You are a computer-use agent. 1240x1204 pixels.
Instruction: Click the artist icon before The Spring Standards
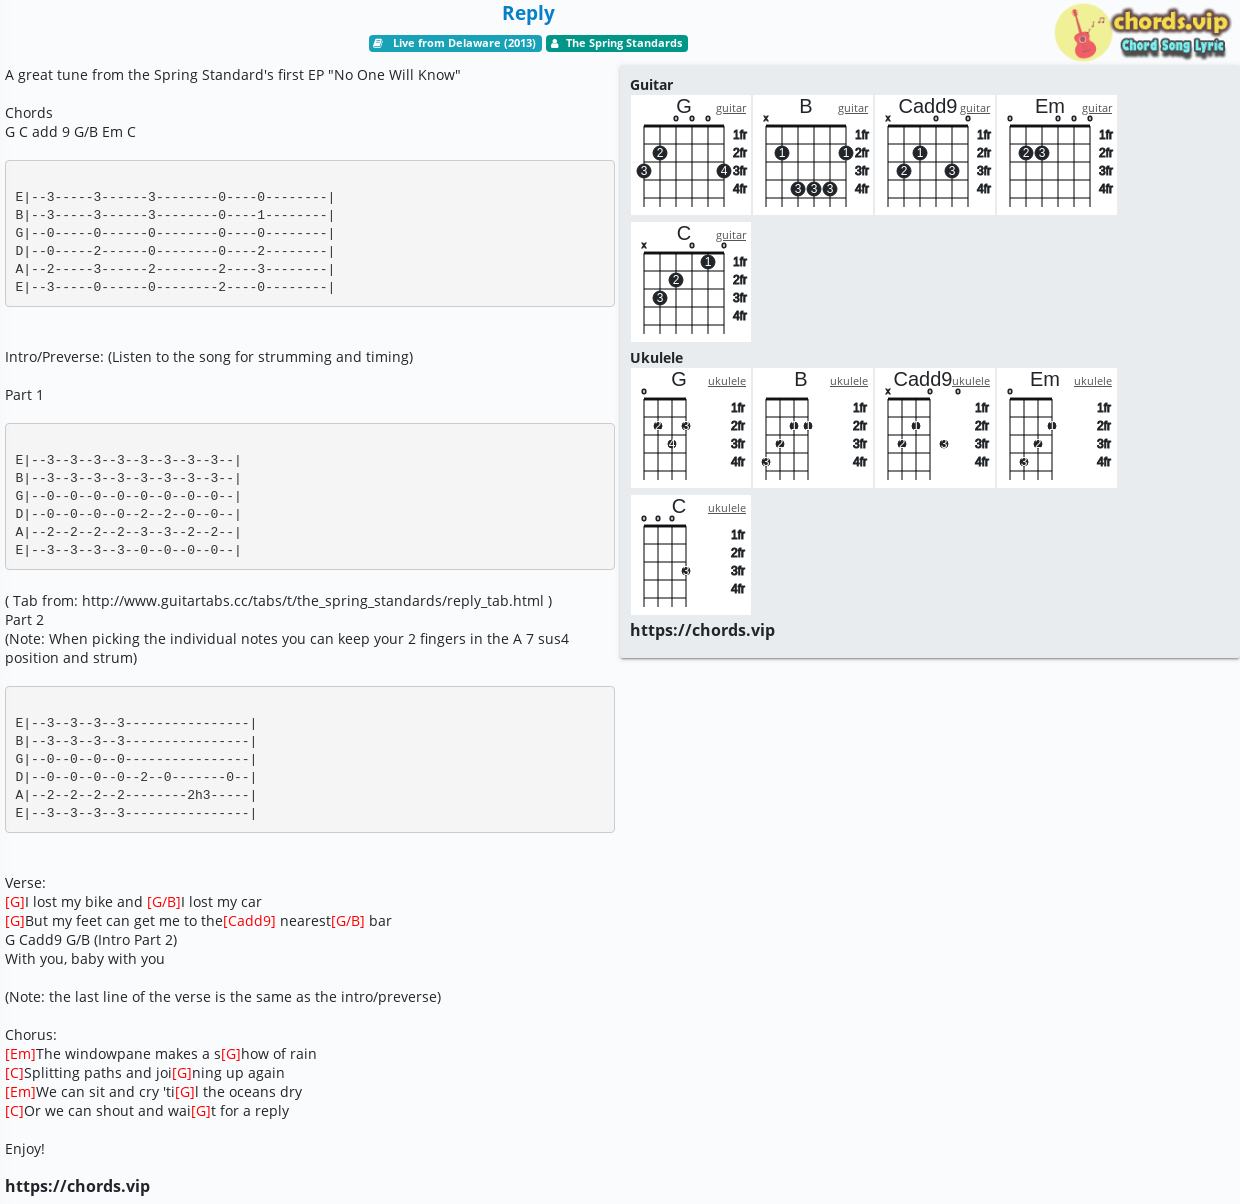[554, 43]
